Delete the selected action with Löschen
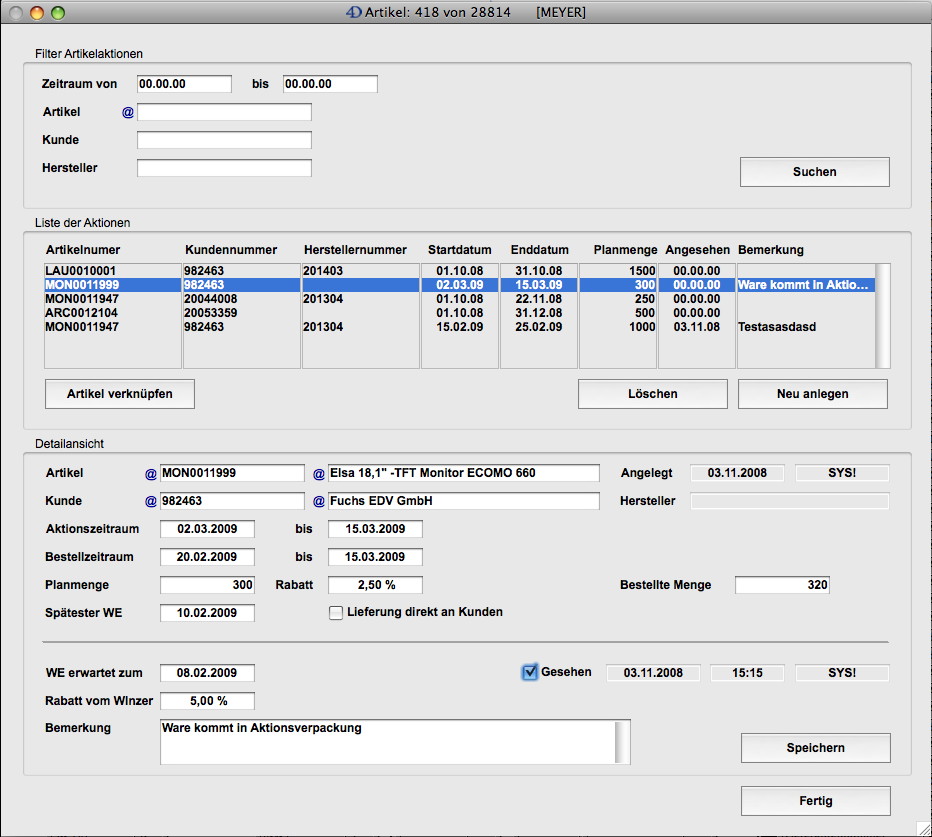Image resolution: width=932 pixels, height=837 pixels. (x=652, y=394)
